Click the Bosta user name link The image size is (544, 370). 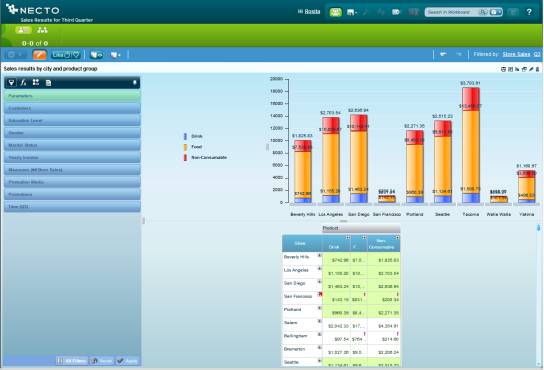click(312, 11)
